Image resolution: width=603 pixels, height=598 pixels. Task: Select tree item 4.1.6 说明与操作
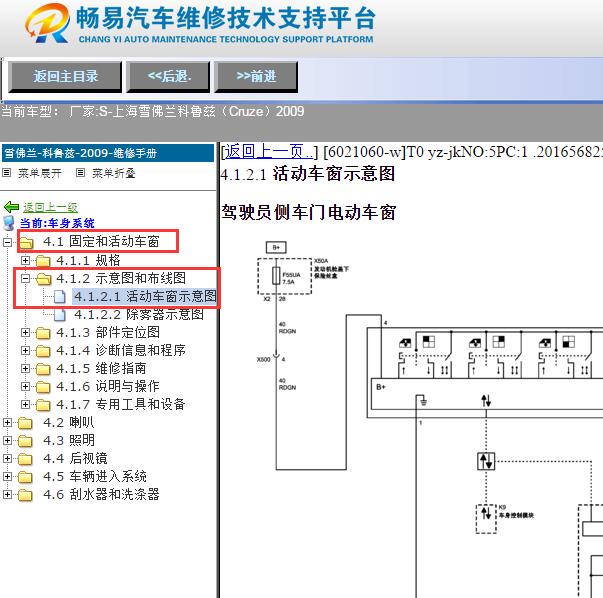[x=108, y=386]
